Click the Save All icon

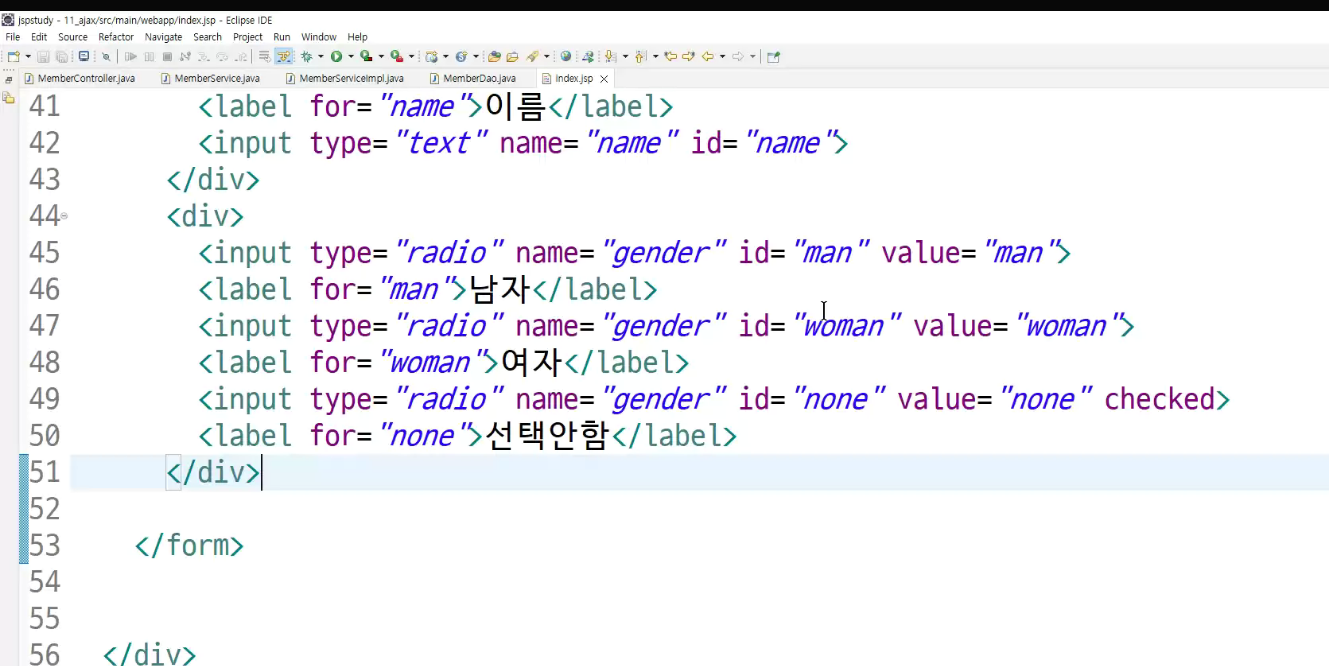pyautogui.click(x=62, y=57)
